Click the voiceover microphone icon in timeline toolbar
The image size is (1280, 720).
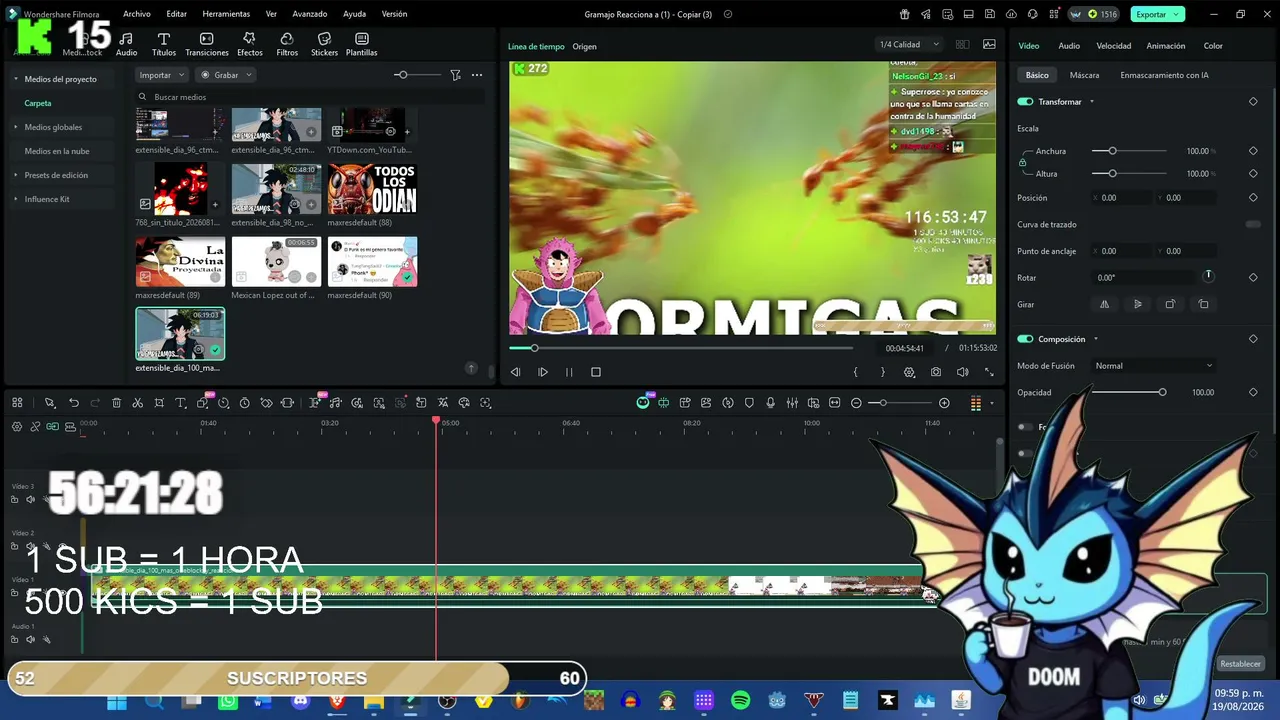(771, 403)
